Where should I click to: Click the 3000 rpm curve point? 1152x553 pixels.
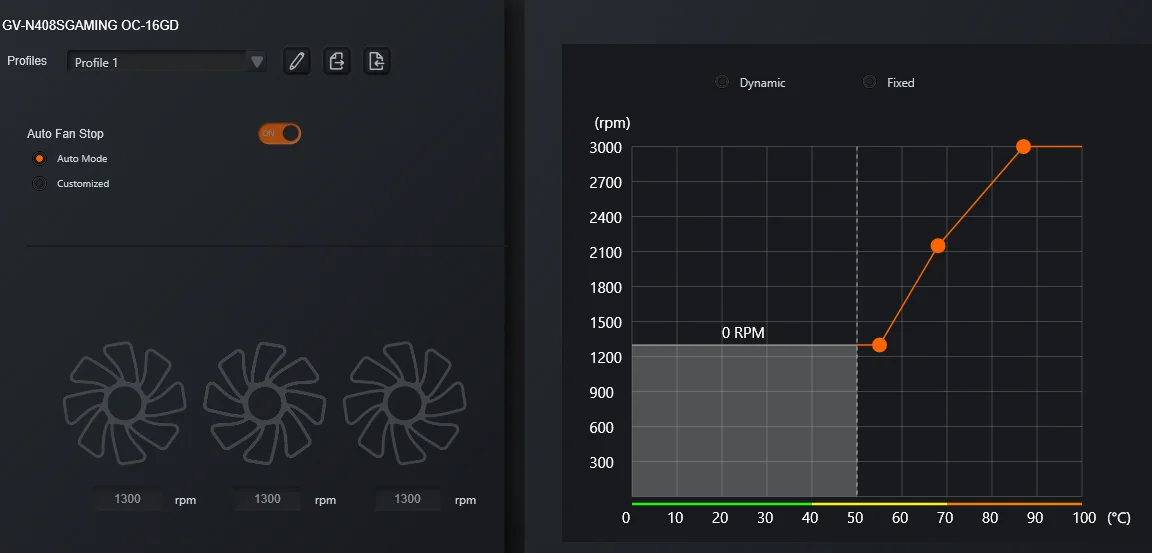point(1023,147)
